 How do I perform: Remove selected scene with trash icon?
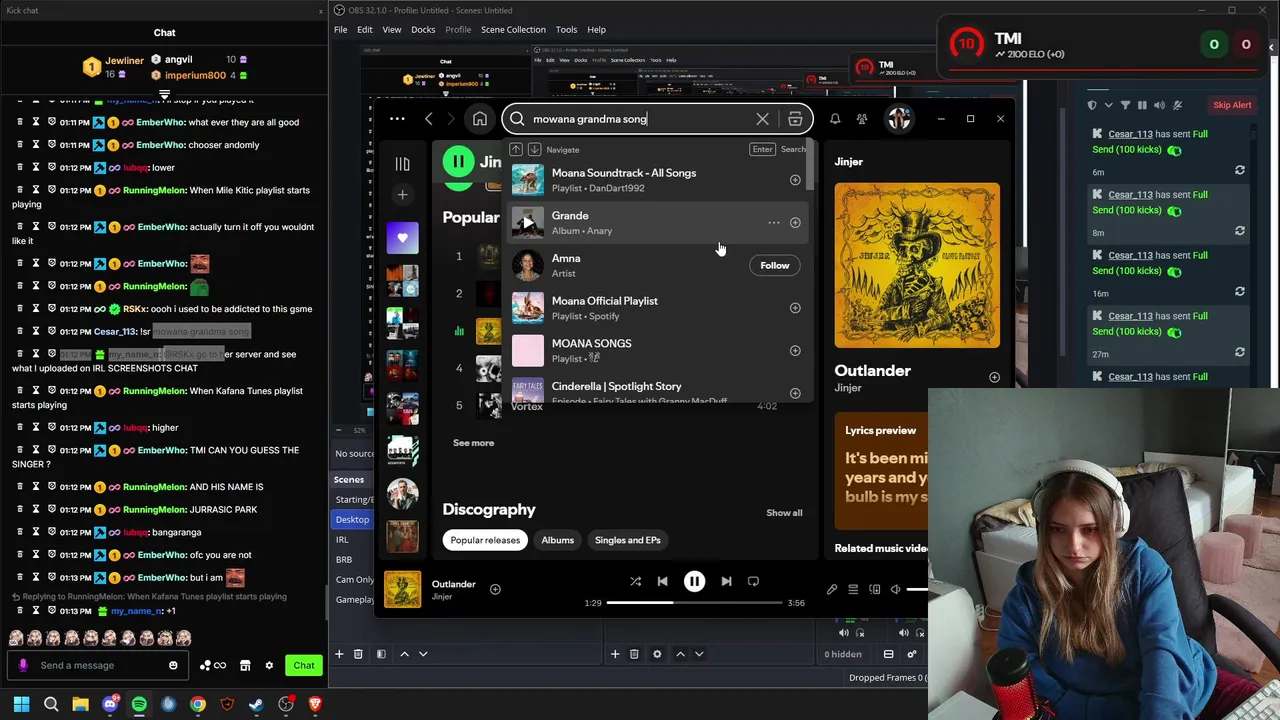358,654
